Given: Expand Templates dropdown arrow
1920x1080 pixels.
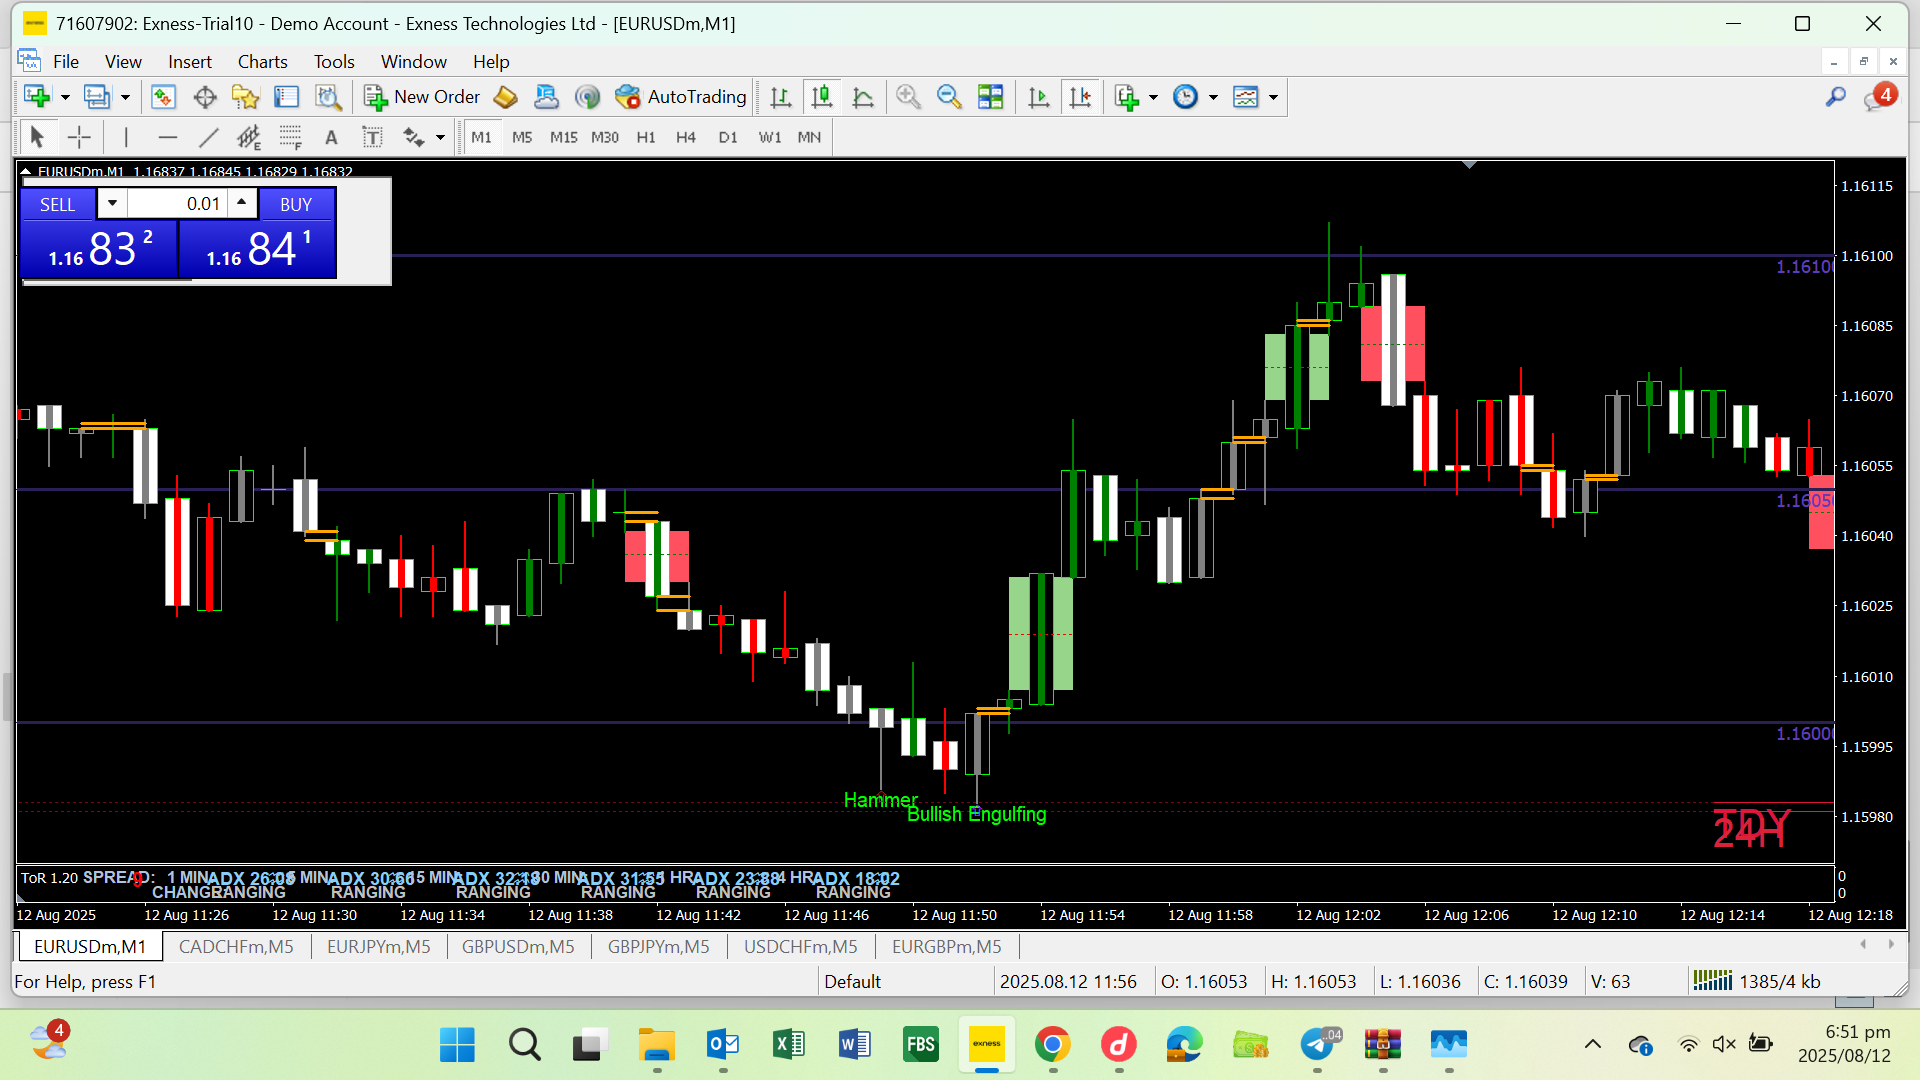Looking at the screenshot, I should (x=1273, y=97).
